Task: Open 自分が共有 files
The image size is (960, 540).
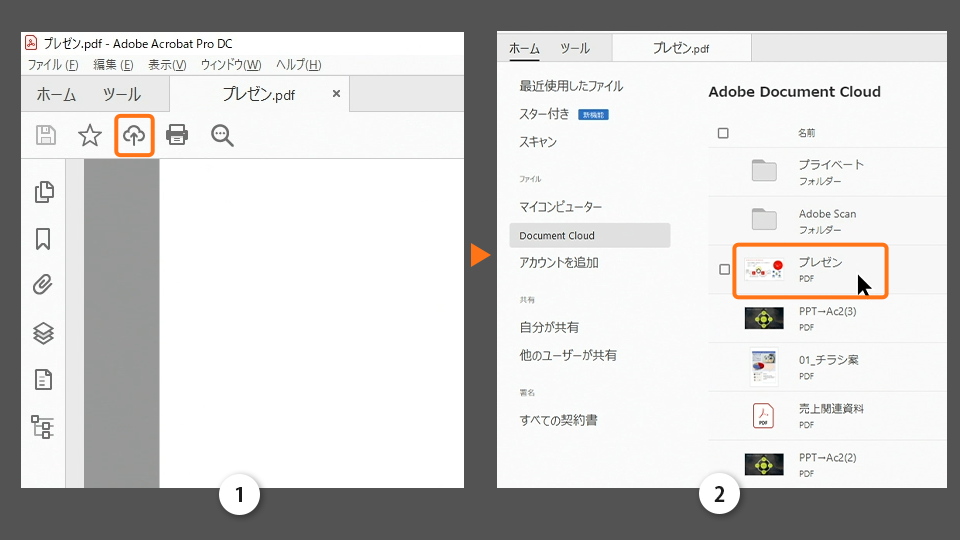Action: (x=549, y=328)
